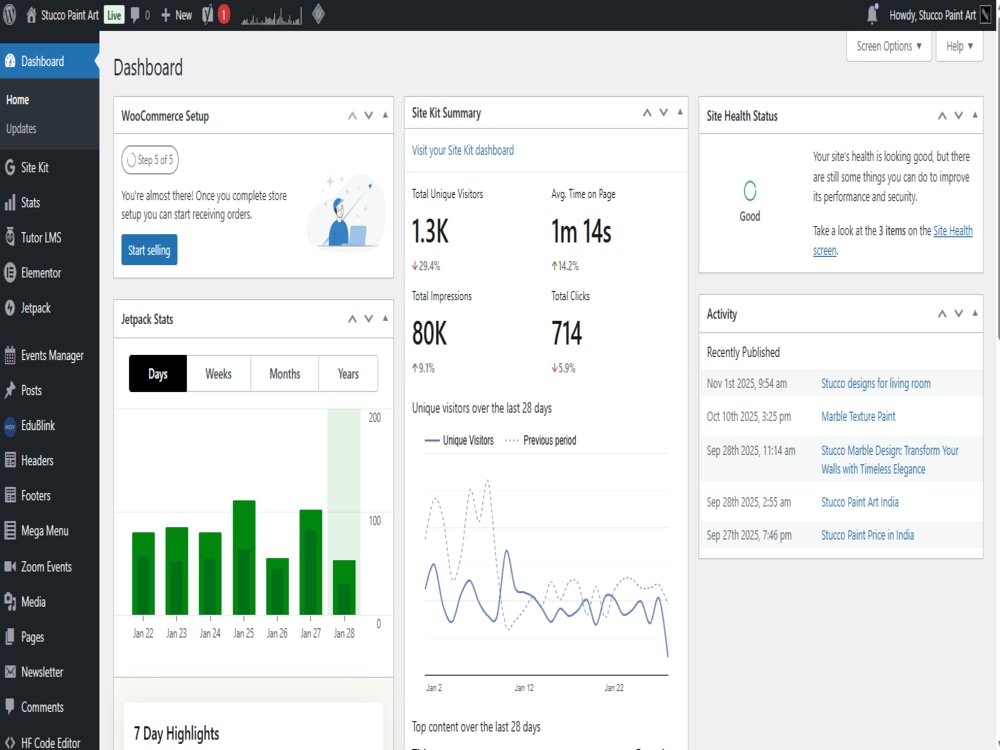1000x750 pixels.
Task: Click the Mega Menu icon in the sidebar
Action: pos(10,531)
